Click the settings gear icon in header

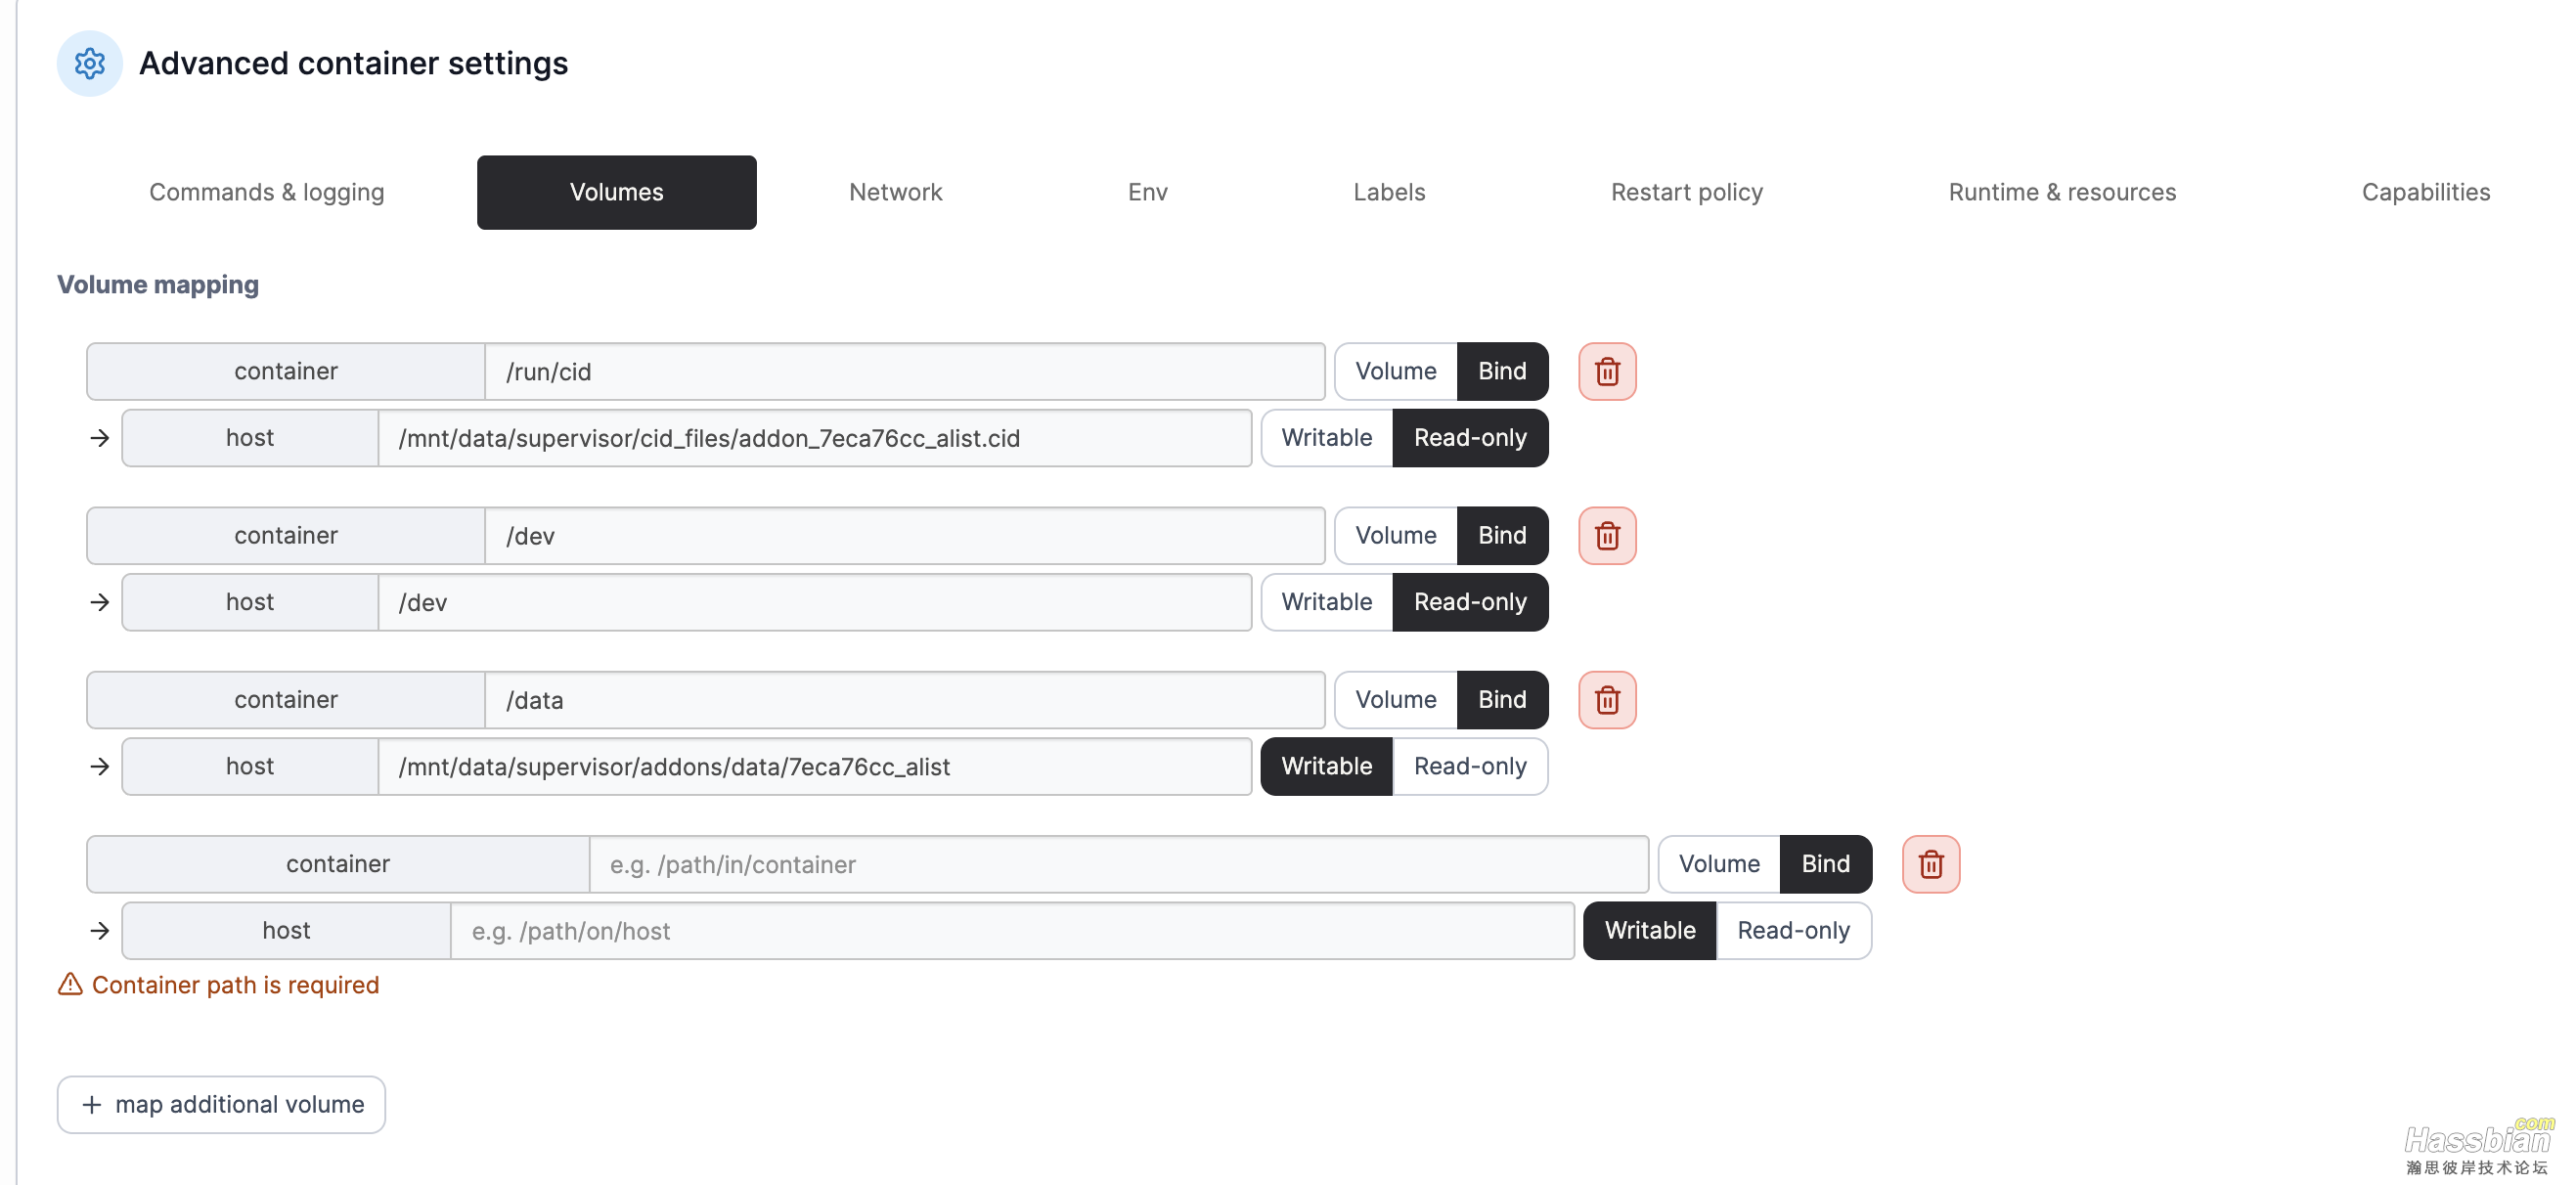point(89,63)
